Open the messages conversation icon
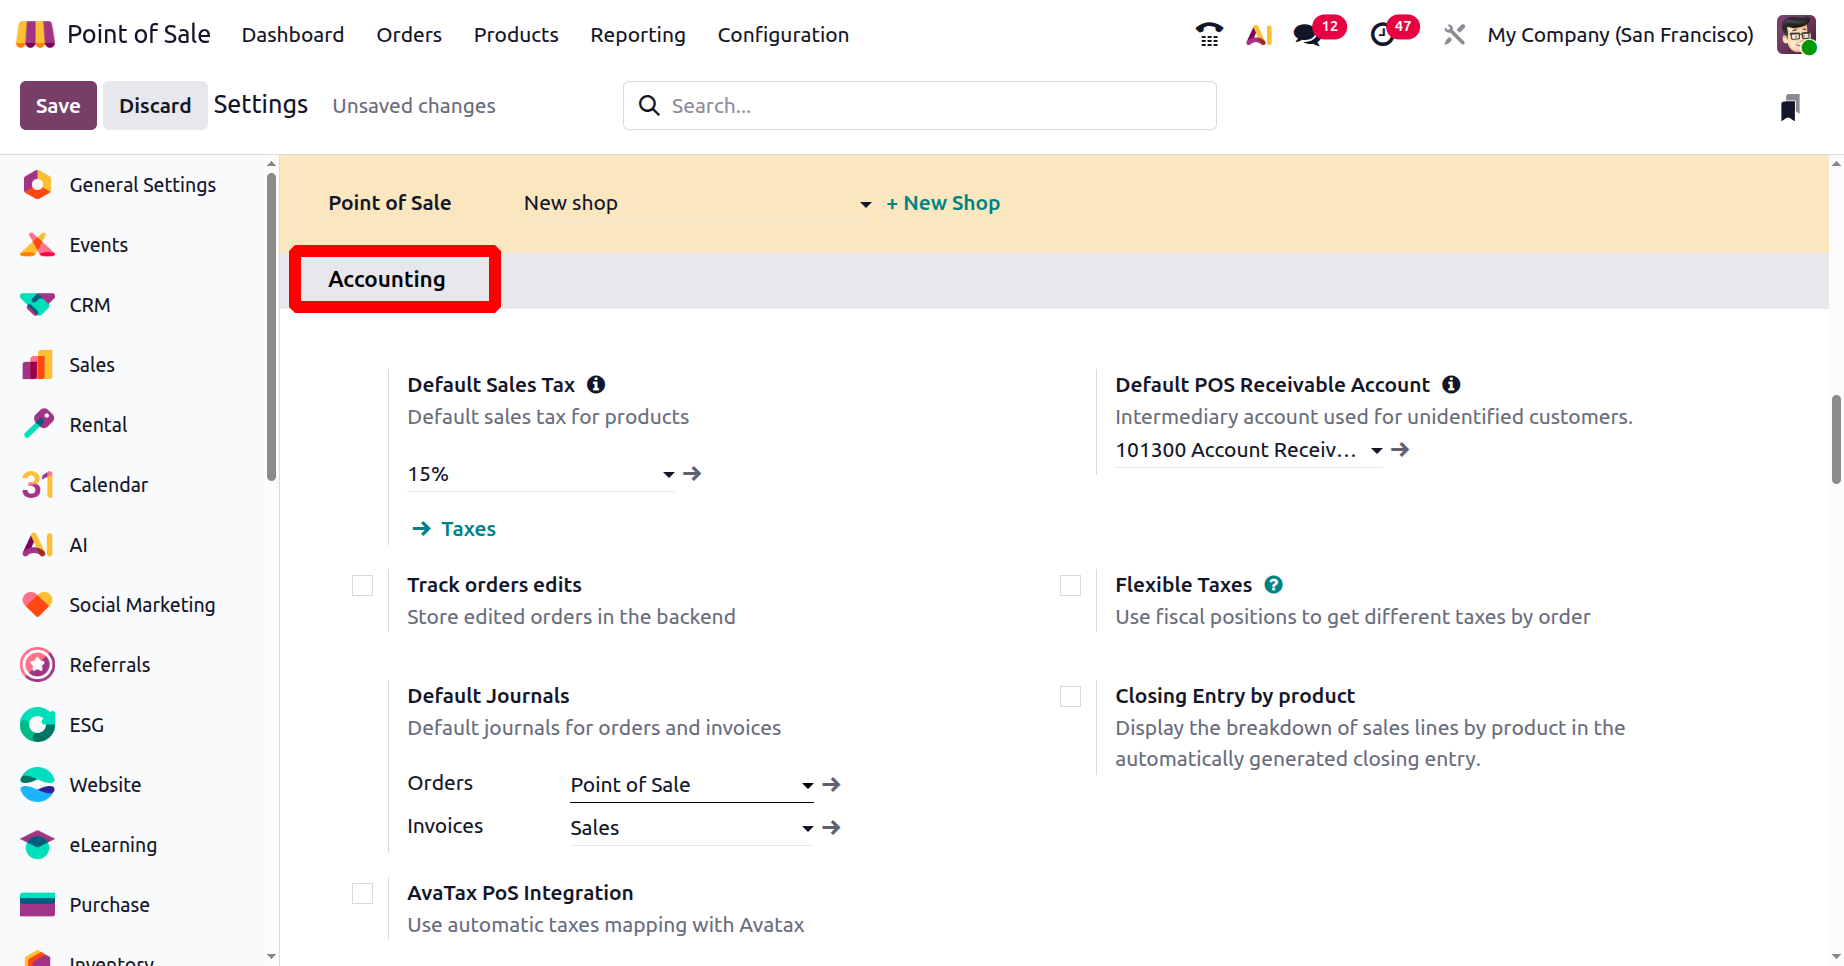The height and width of the screenshot is (966, 1844). [1306, 35]
